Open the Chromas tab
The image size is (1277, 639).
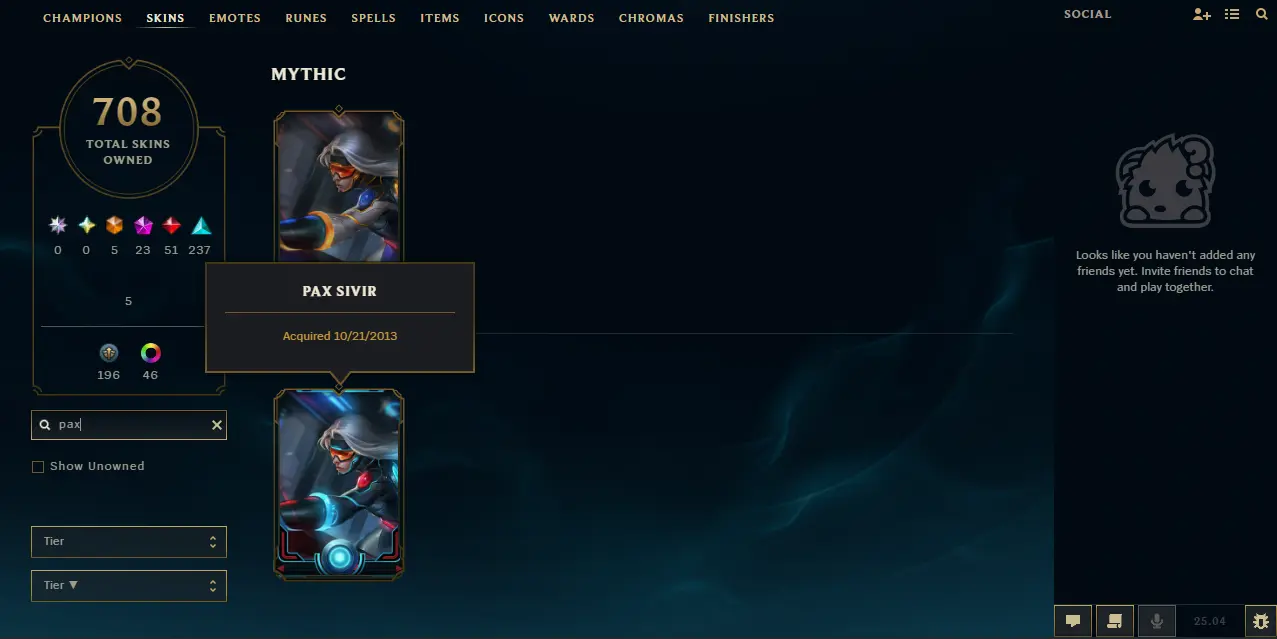(651, 18)
